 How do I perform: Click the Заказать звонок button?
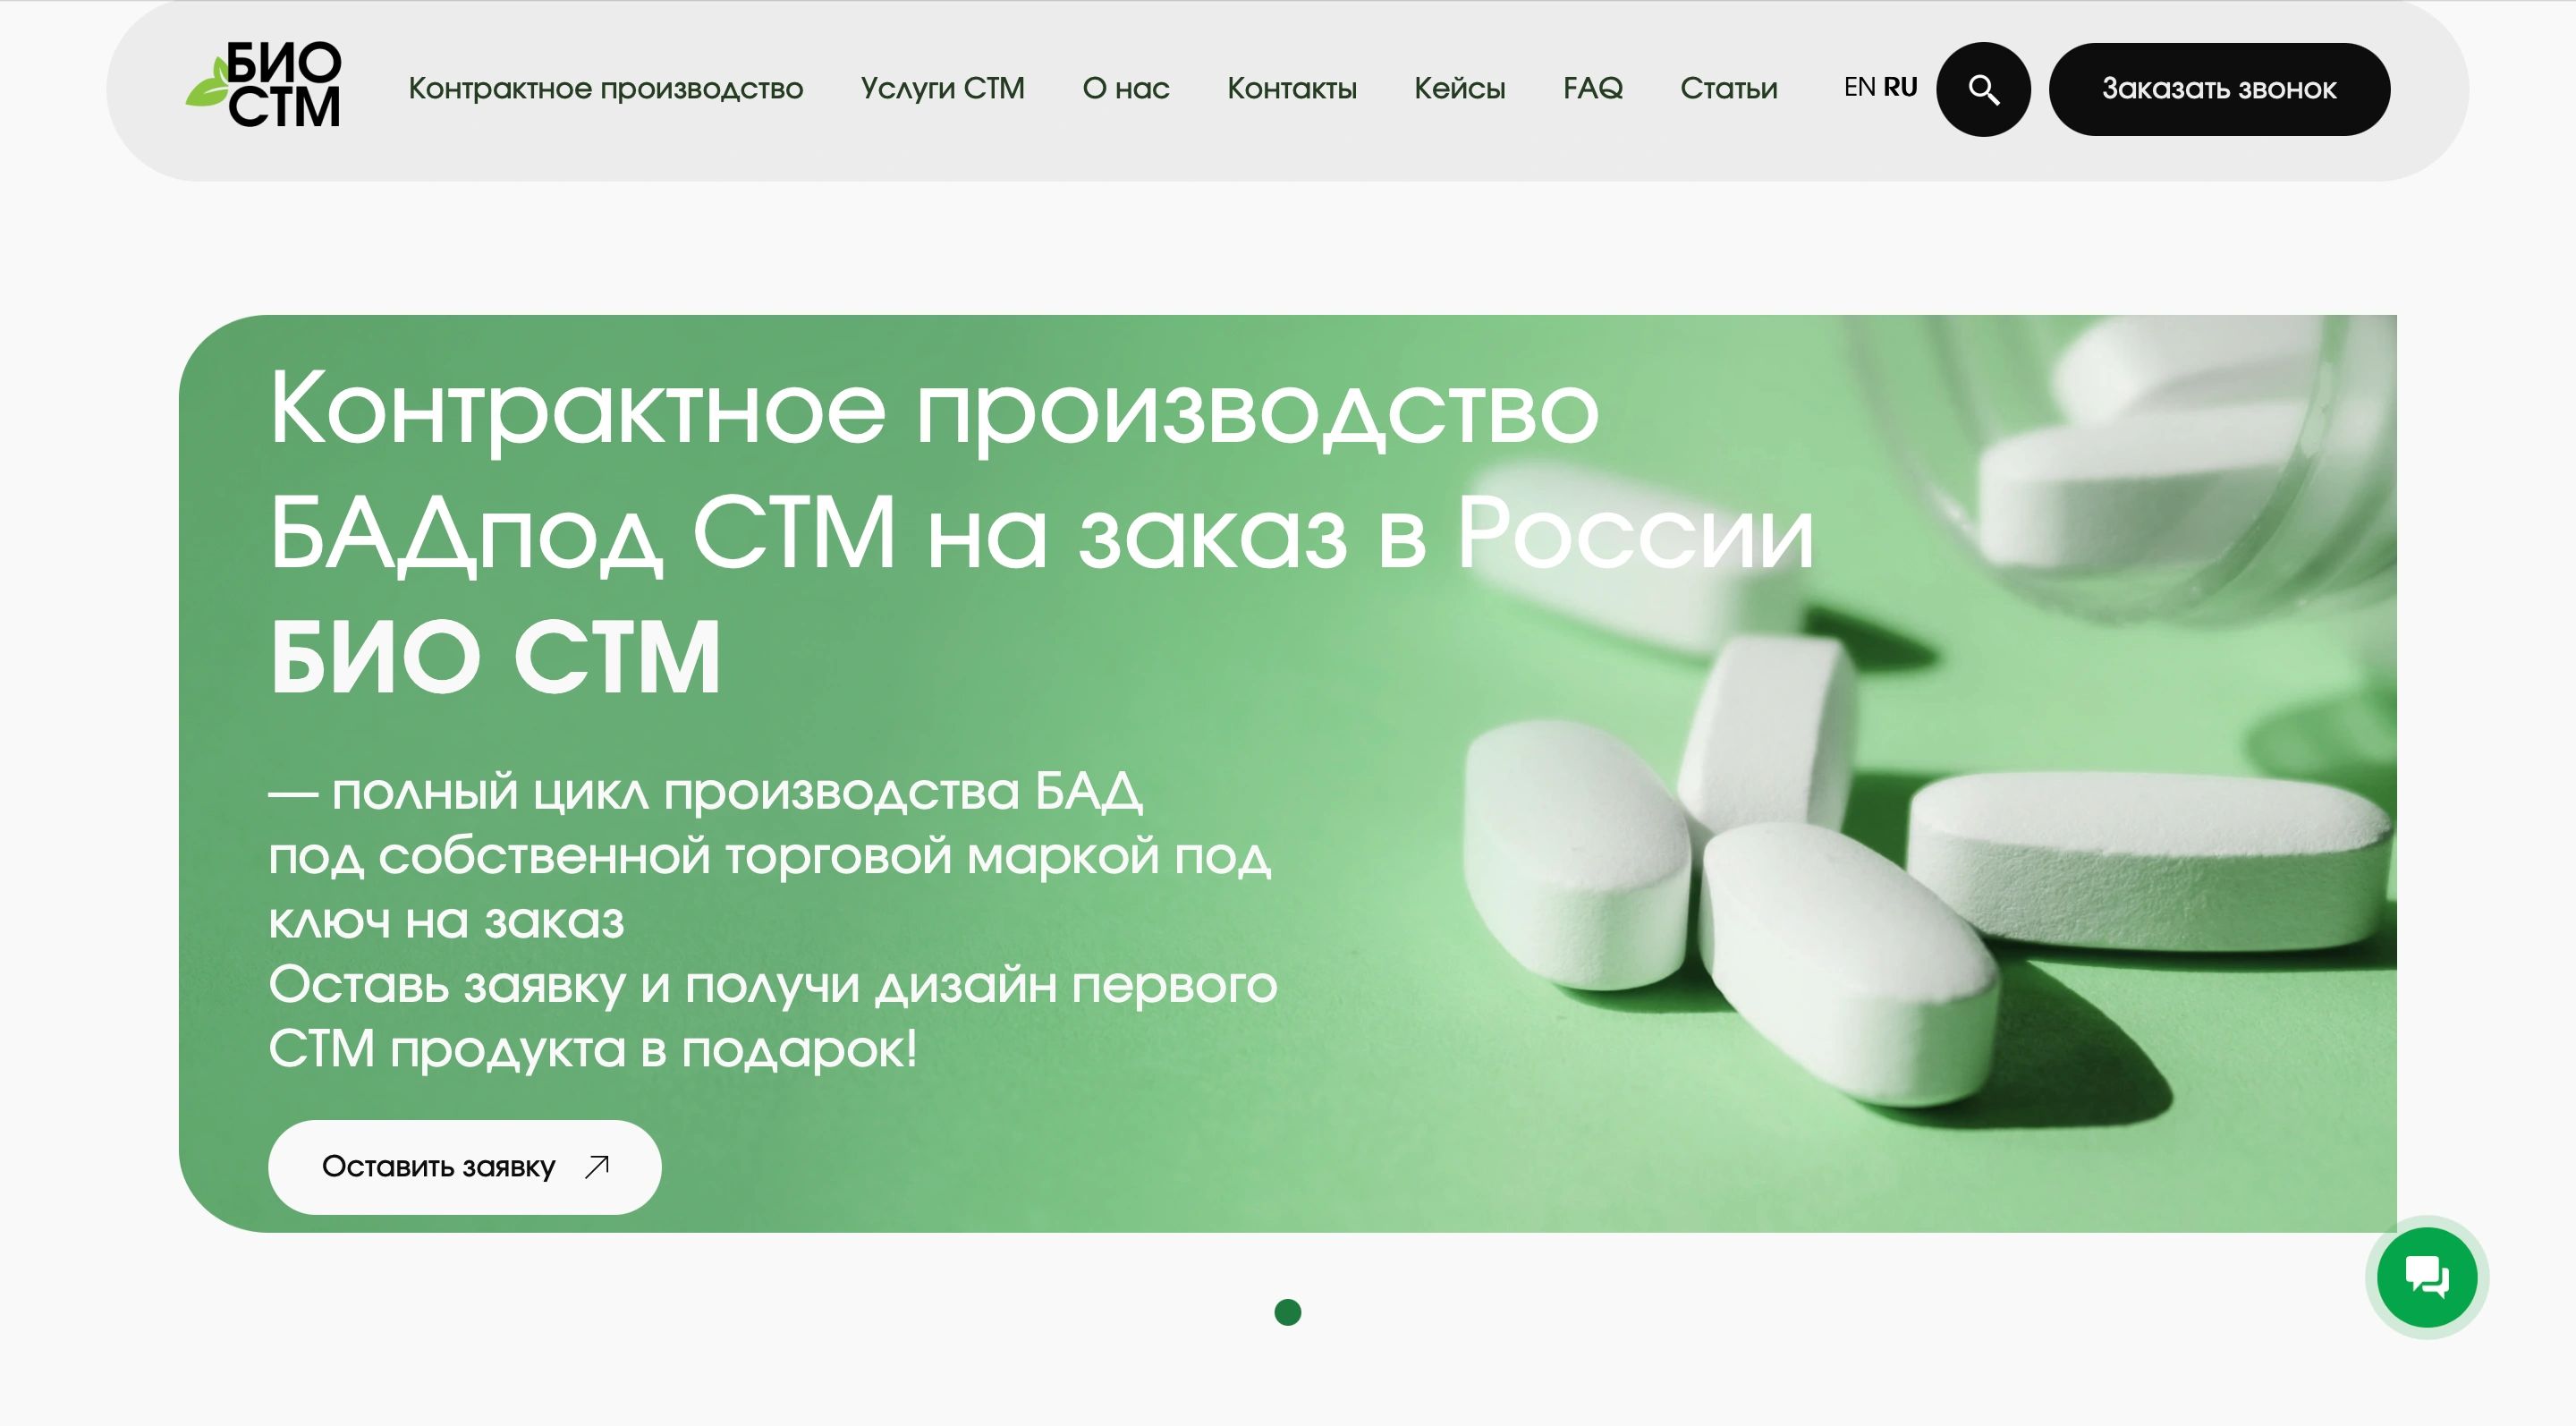click(2219, 89)
